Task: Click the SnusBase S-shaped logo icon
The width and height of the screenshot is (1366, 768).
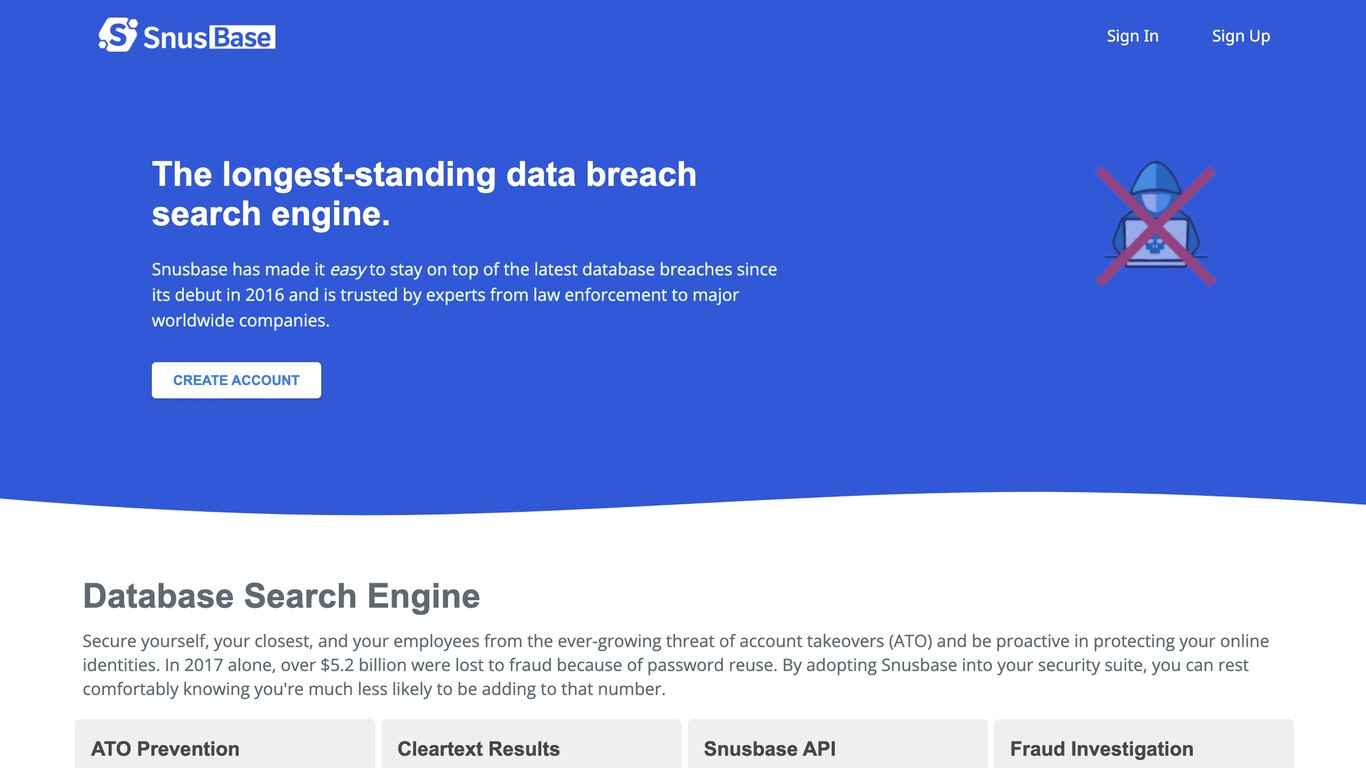Action: 118,35
